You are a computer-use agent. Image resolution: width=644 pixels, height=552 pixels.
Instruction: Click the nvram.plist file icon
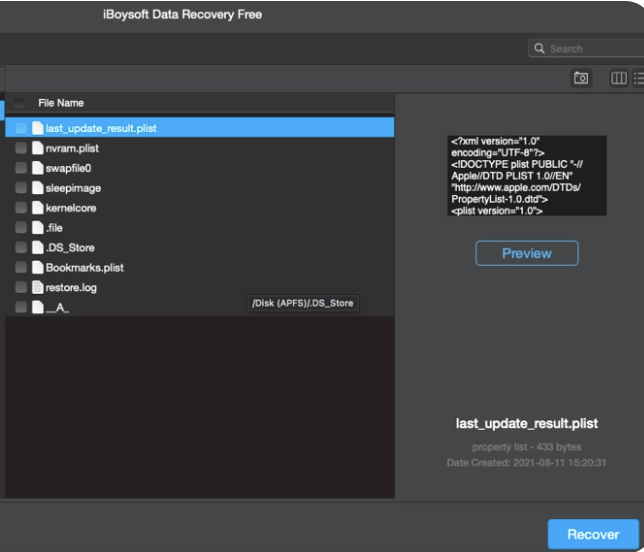coord(38,148)
